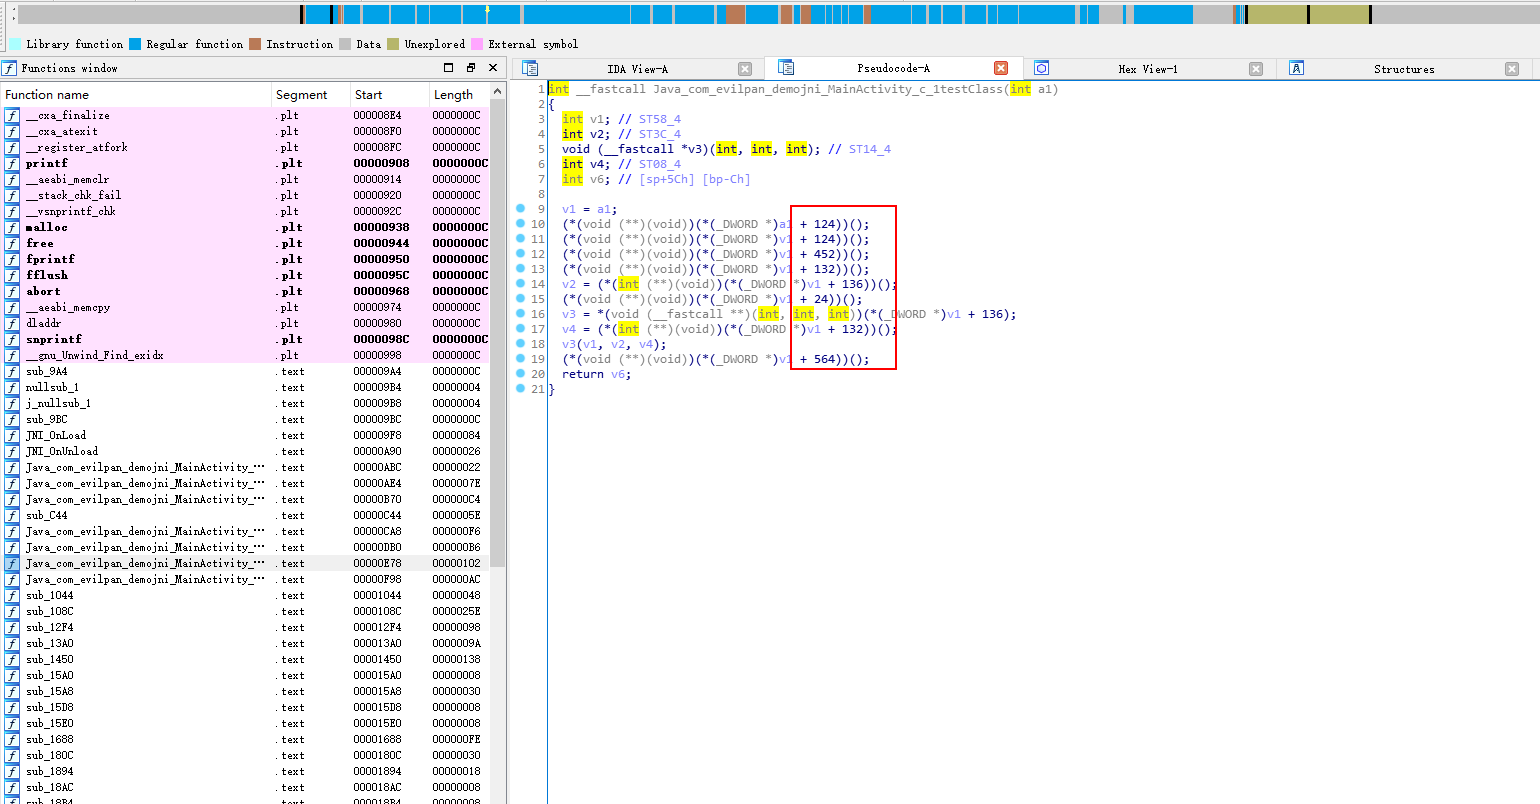Close the Functions window panel
This screenshot has height=804, width=1540.
tap(493, 68)
